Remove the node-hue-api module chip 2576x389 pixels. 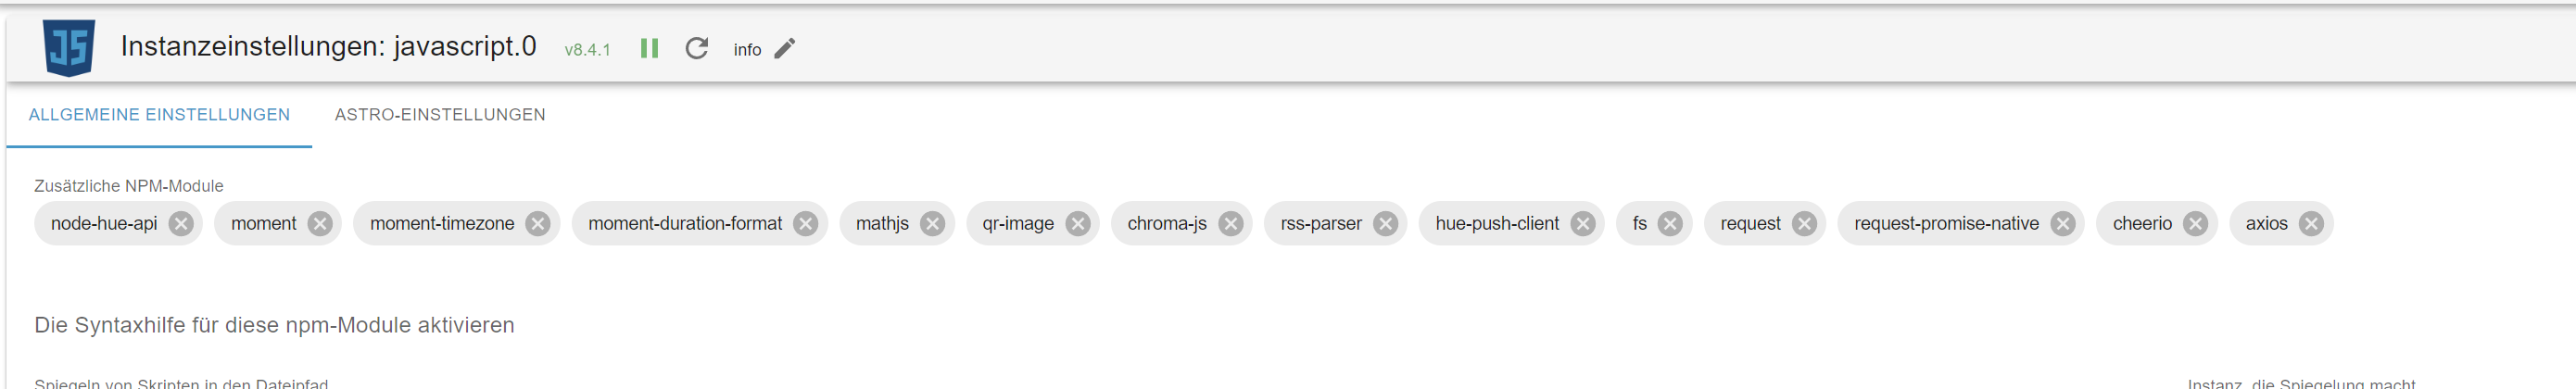181,223
